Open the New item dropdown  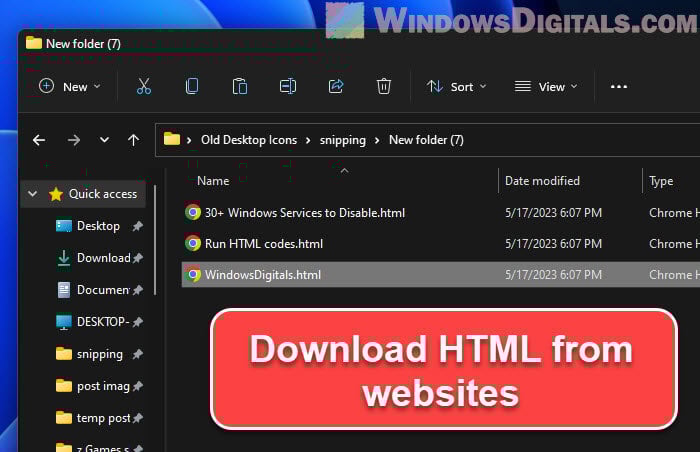(x=70, y=87)
